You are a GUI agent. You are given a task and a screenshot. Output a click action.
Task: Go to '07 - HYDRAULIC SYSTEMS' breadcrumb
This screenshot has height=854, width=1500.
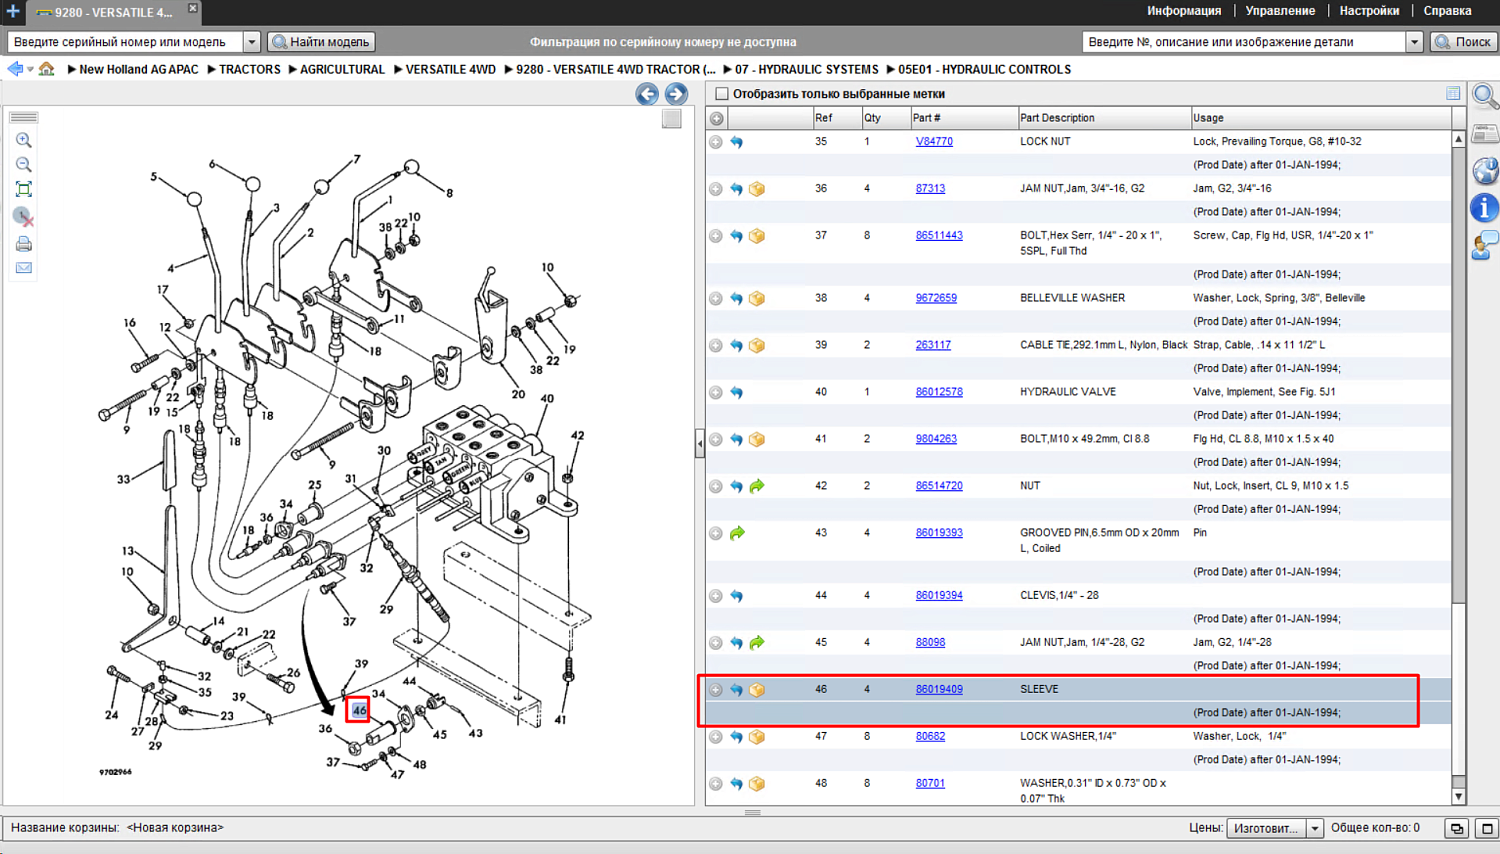[806, 69]
